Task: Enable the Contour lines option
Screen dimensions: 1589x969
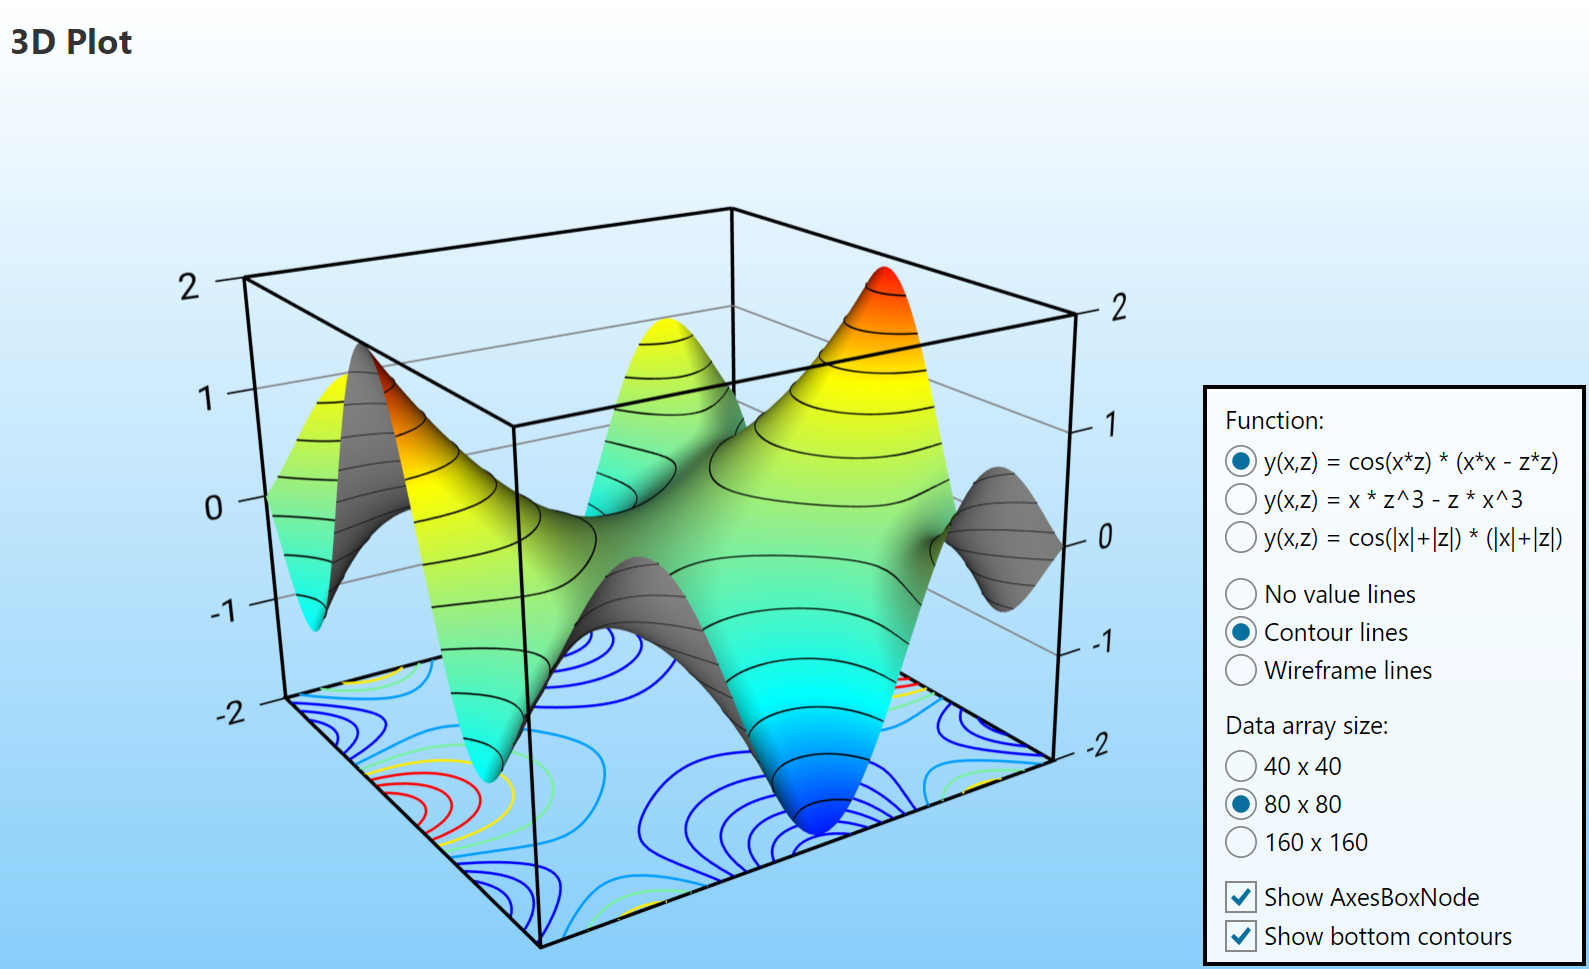Action: point(1241,632)
